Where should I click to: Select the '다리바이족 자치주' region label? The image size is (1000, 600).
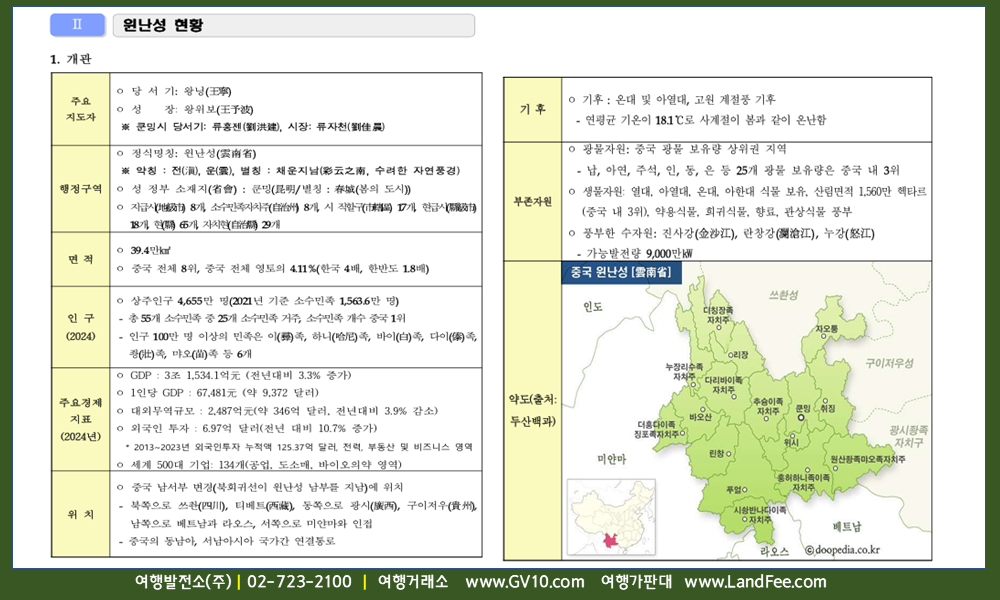coord(723,384)
